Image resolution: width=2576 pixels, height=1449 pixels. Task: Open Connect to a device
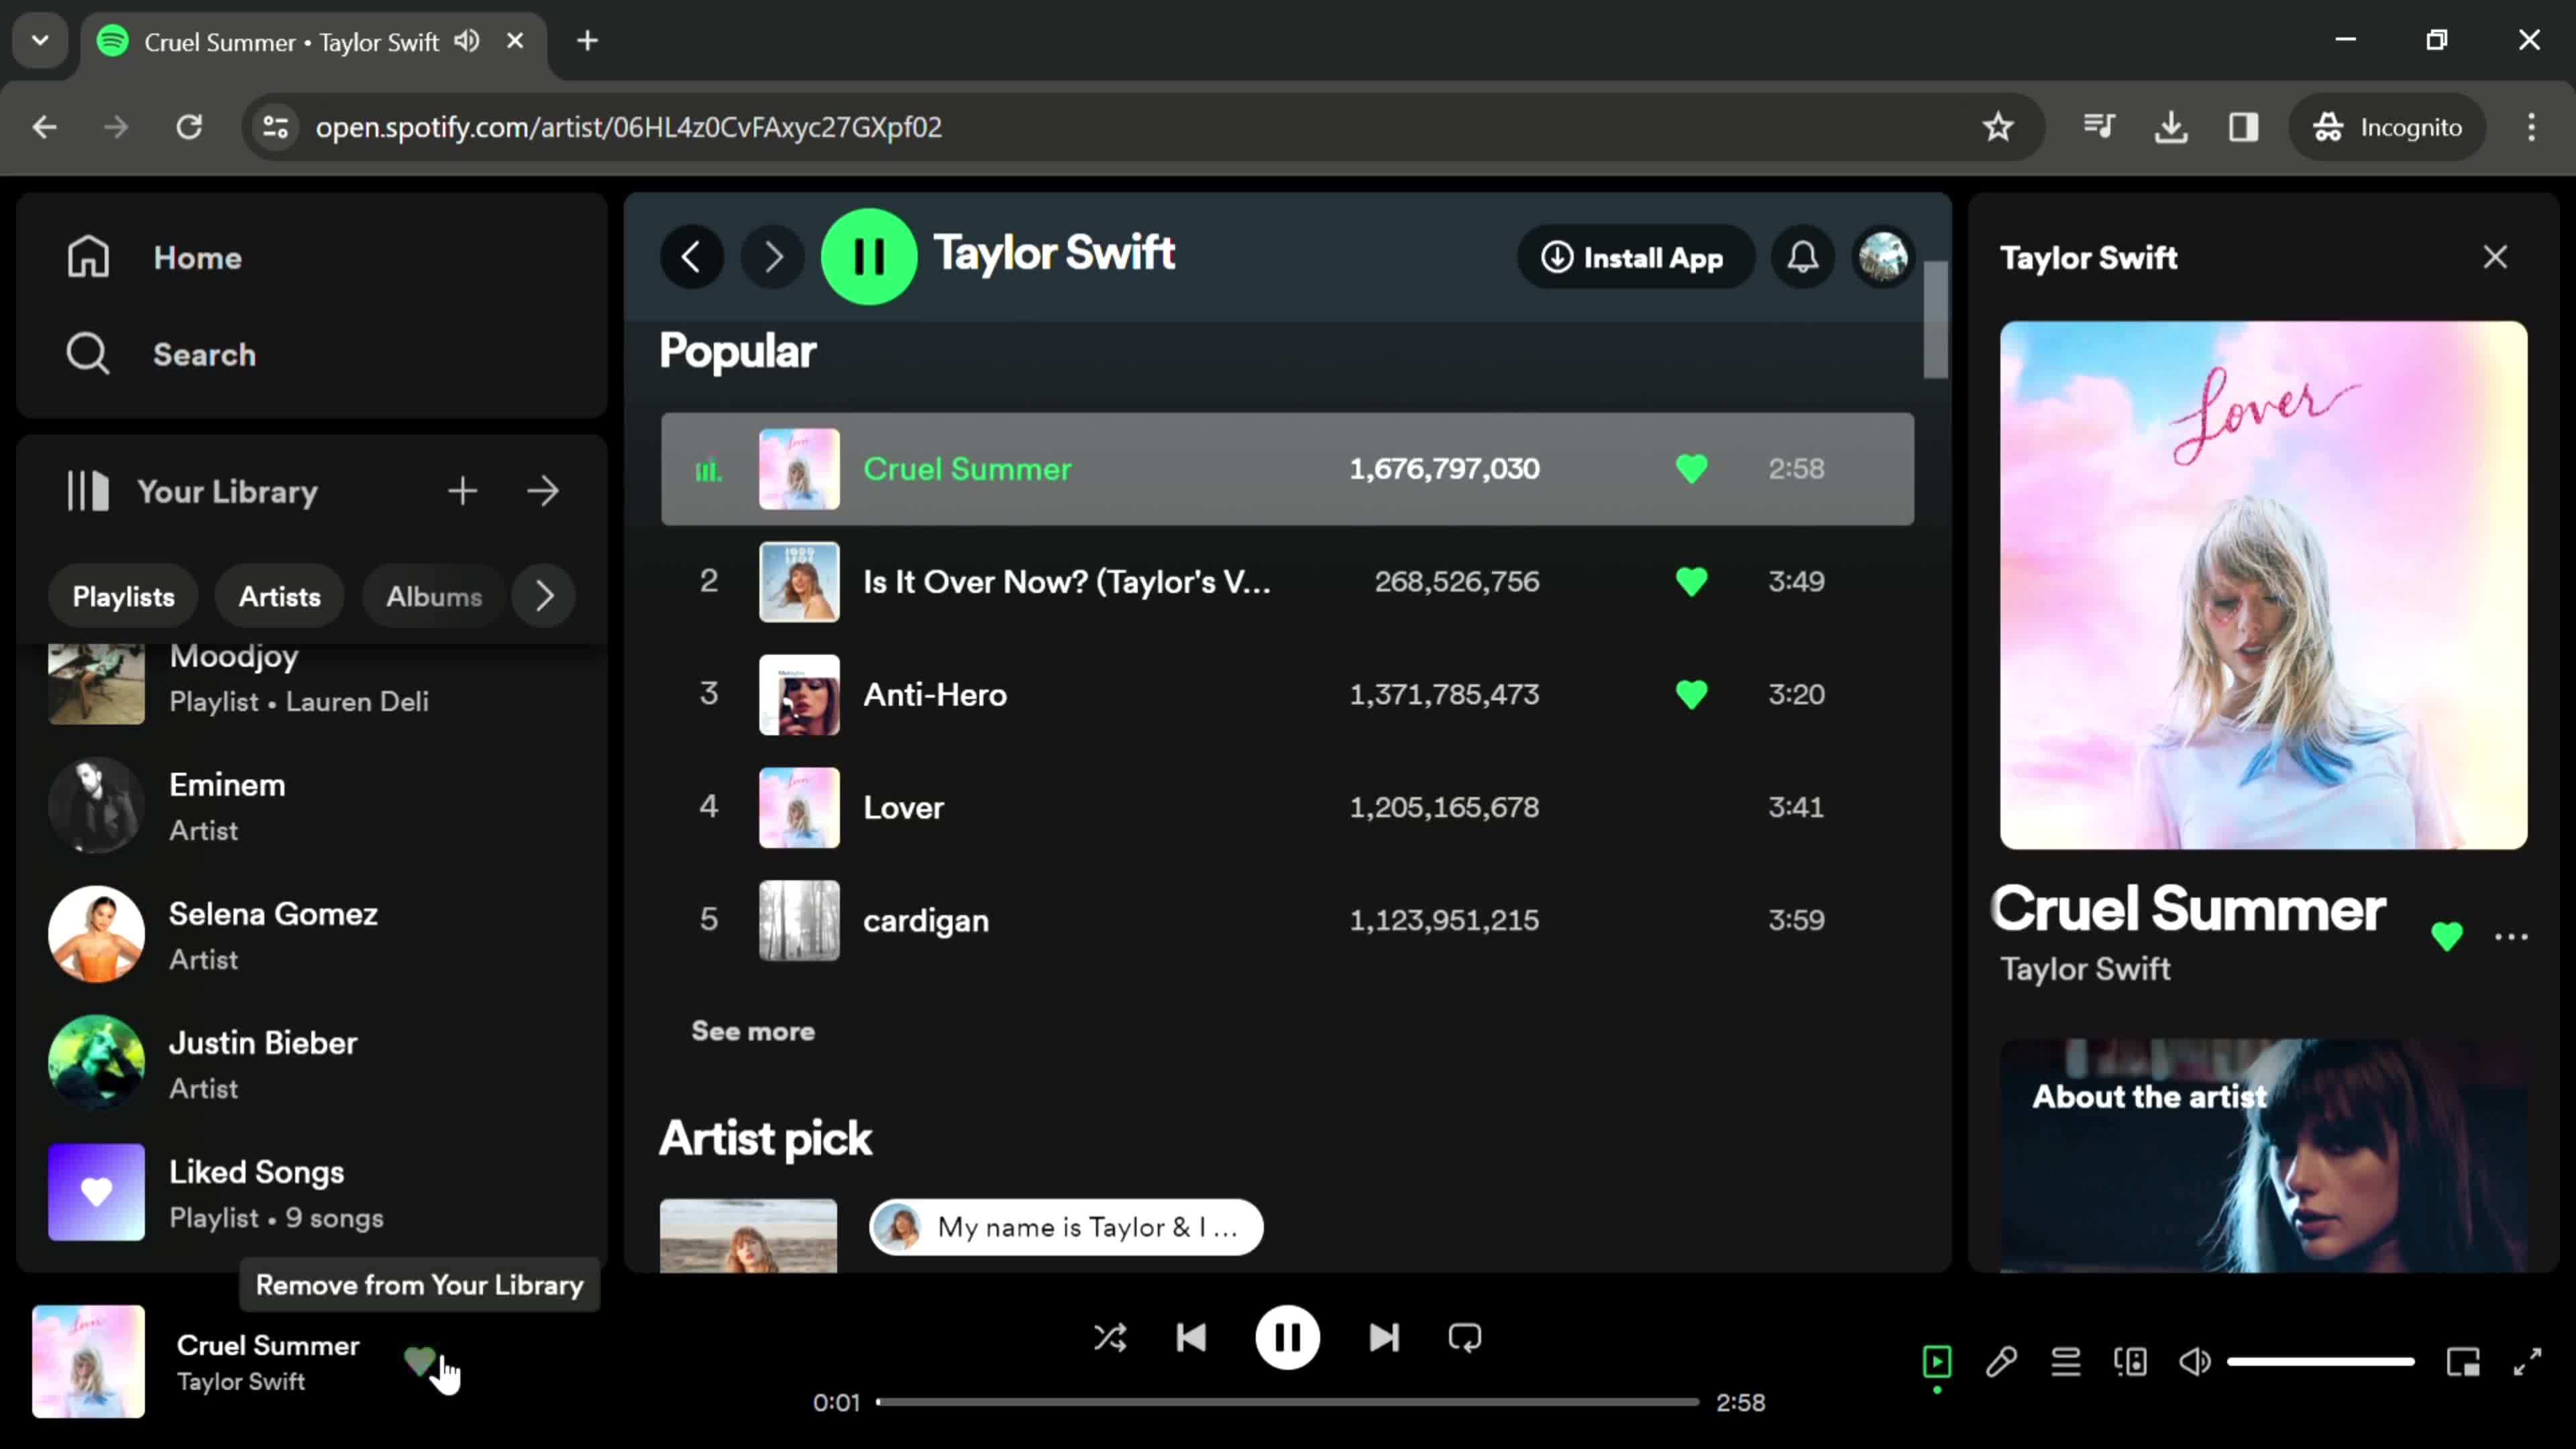click(2131, 1361)
